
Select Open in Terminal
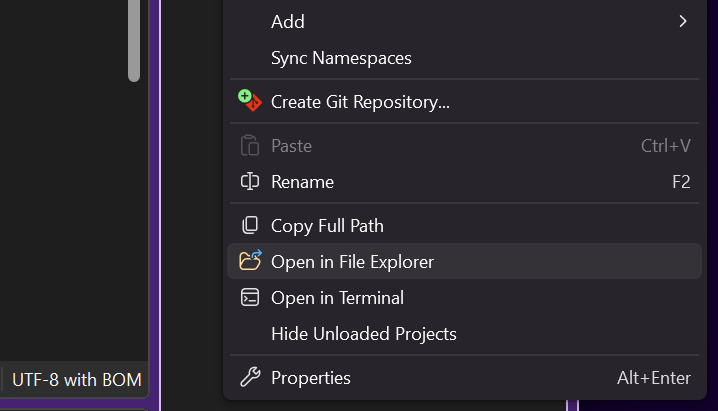coord(337,298)
